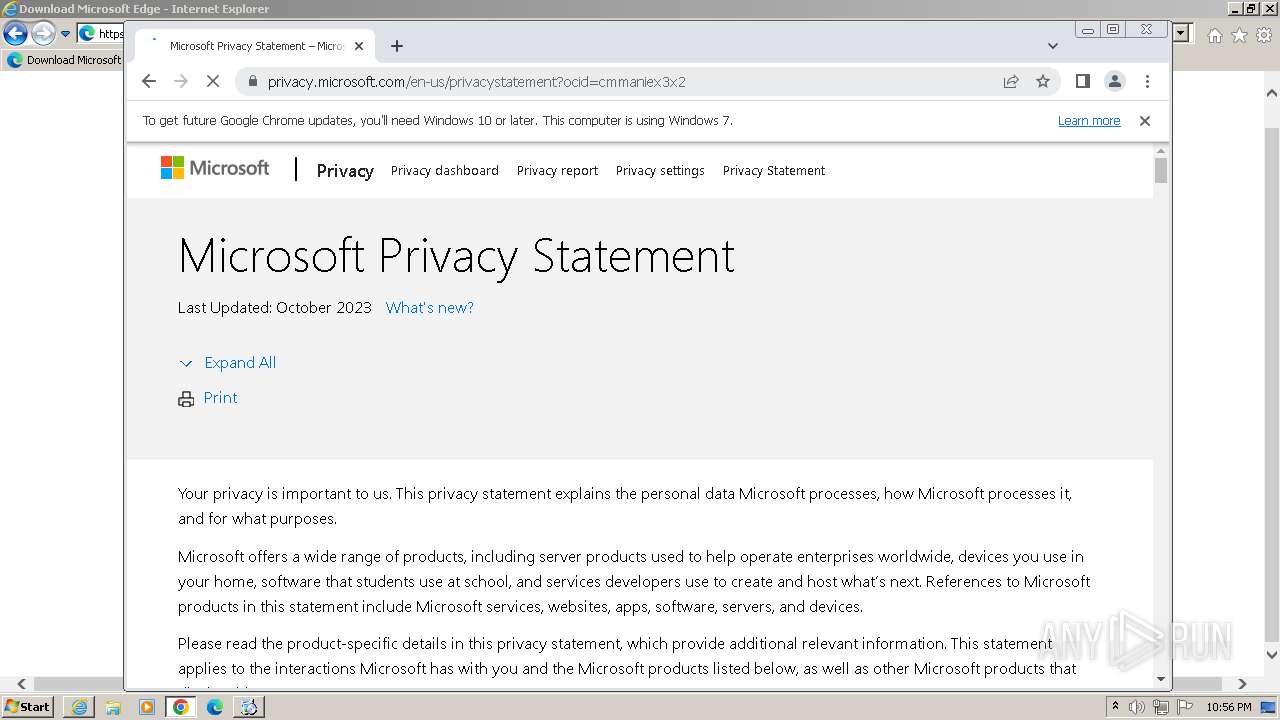
Task: Go back with Chrome's back arrow
Action: pyautogui.click(x=149, y=81)
